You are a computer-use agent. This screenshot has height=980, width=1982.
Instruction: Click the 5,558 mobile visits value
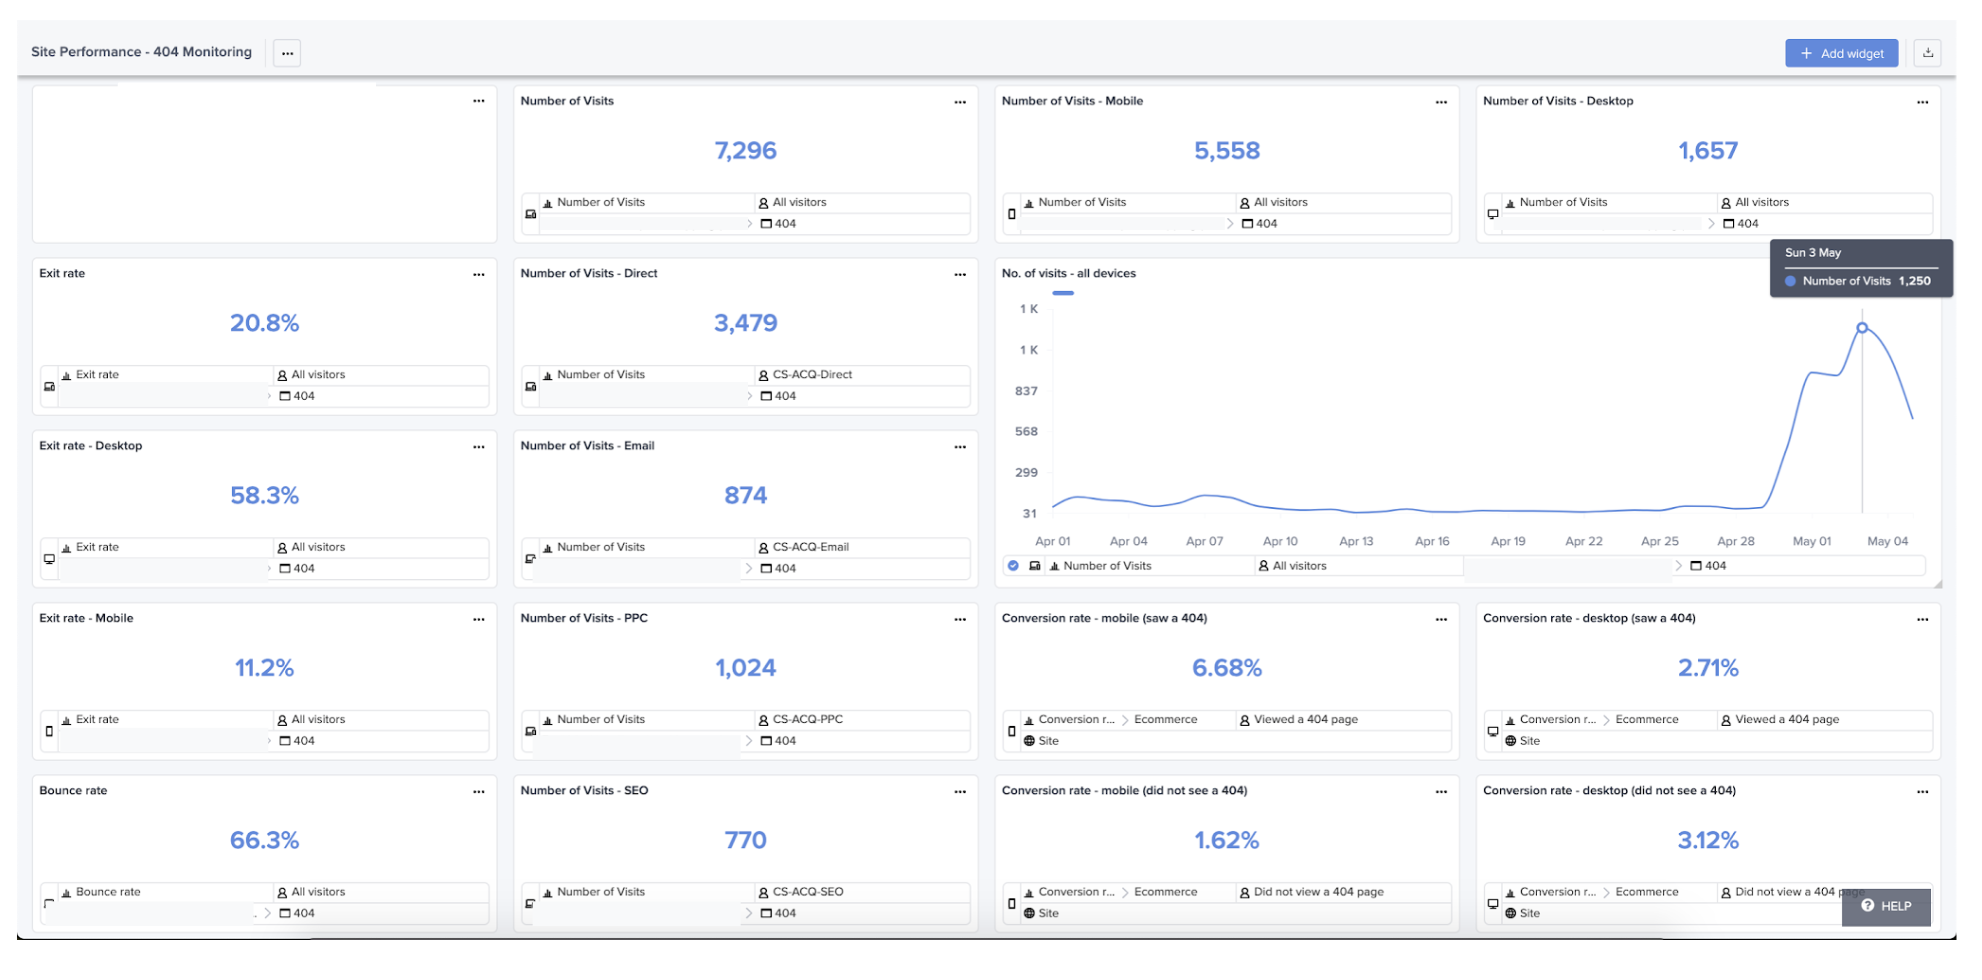tap(1227, 151)
